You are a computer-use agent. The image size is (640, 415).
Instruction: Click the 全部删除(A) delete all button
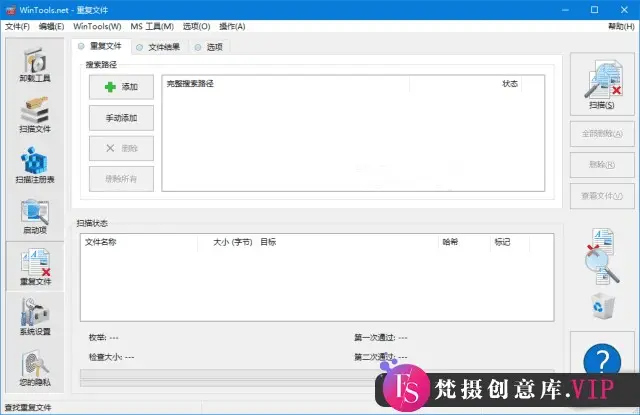602,134
